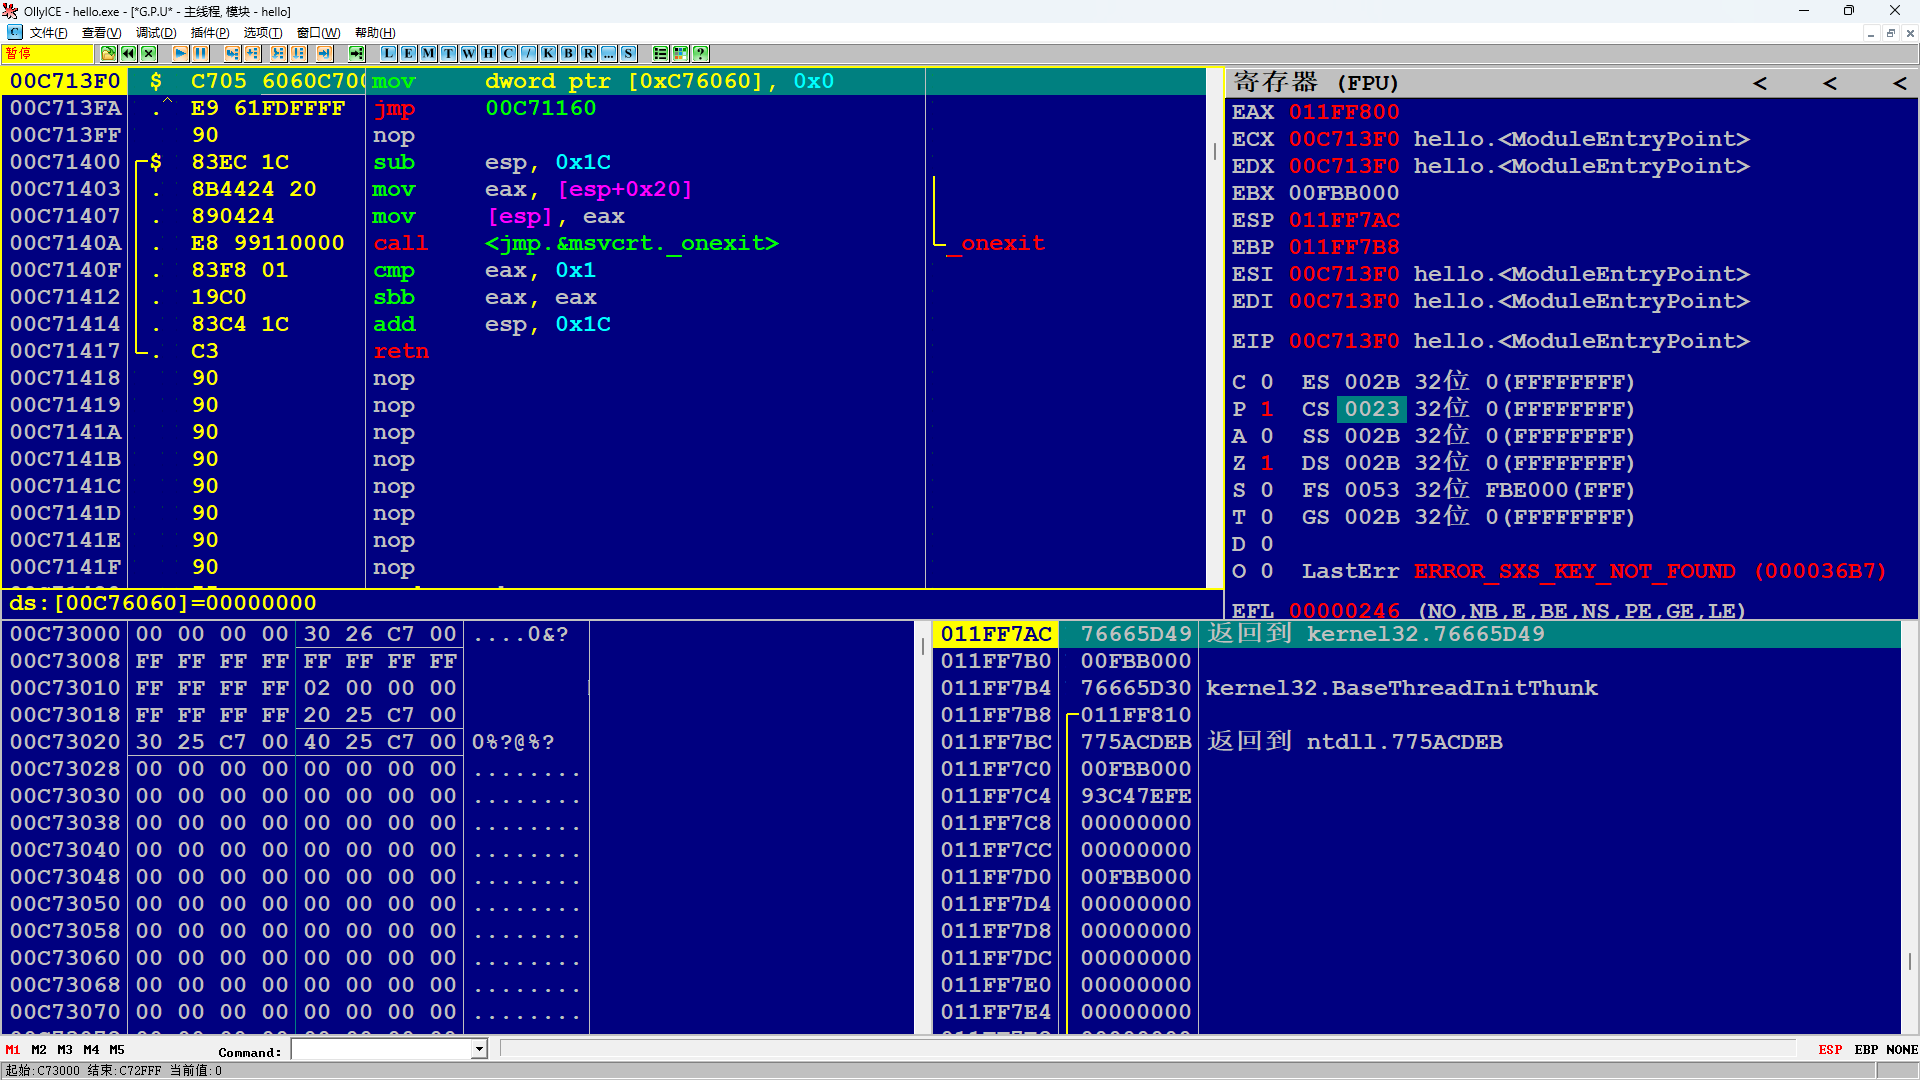The height and width of the screenshot is (1080, 1920).
Task: Click the Open file toolbar icon
Action: (x=108, y=53)
